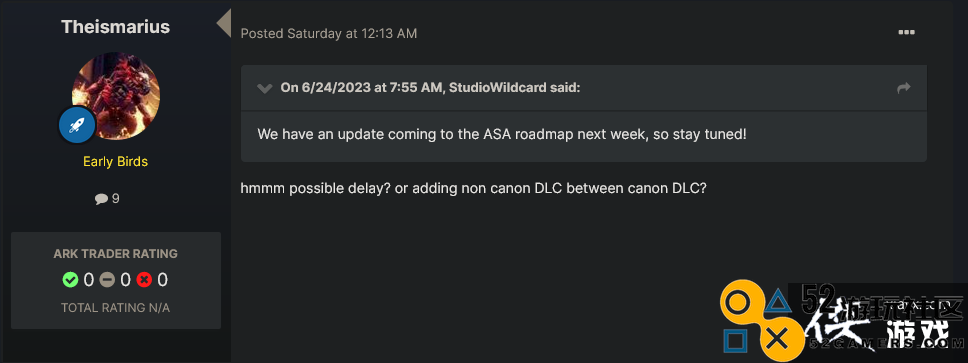Click the speech bubble post count icon
This screenshot has width=968, height=363.
pyautogui.click(x=101, y=199)
